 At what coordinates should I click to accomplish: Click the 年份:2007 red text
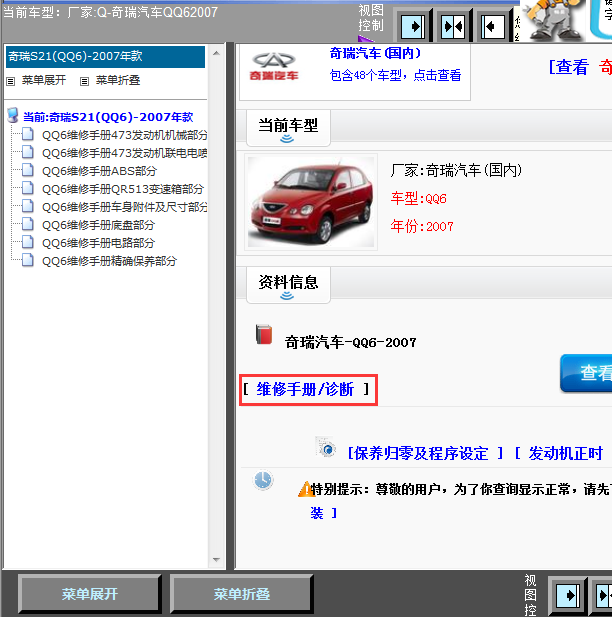pyautogui.click(x=422, y=226)
